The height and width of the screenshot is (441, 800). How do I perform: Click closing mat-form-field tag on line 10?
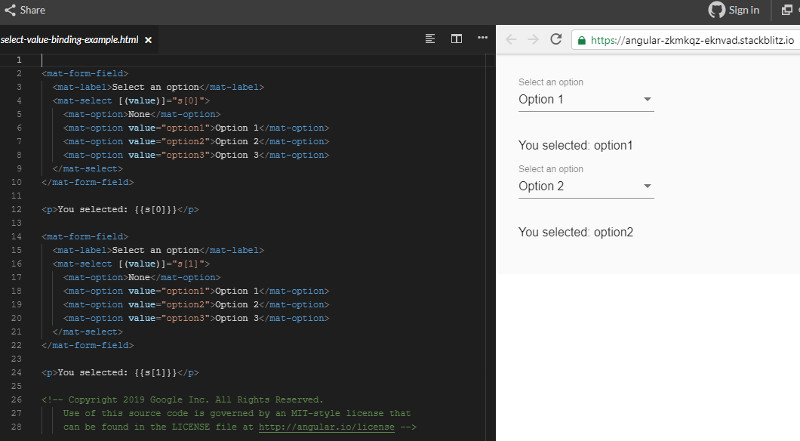pos(87,182)
